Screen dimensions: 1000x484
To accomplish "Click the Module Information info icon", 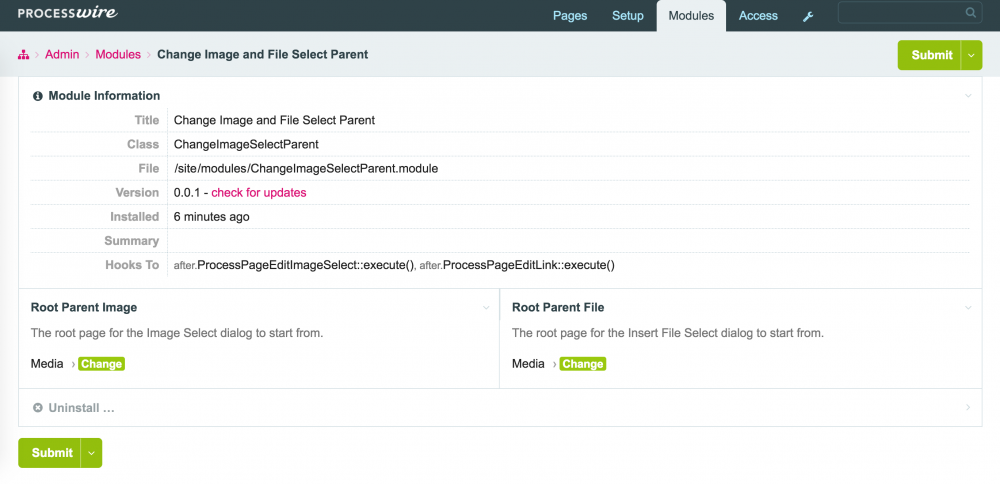I will [x=38, y=96].
